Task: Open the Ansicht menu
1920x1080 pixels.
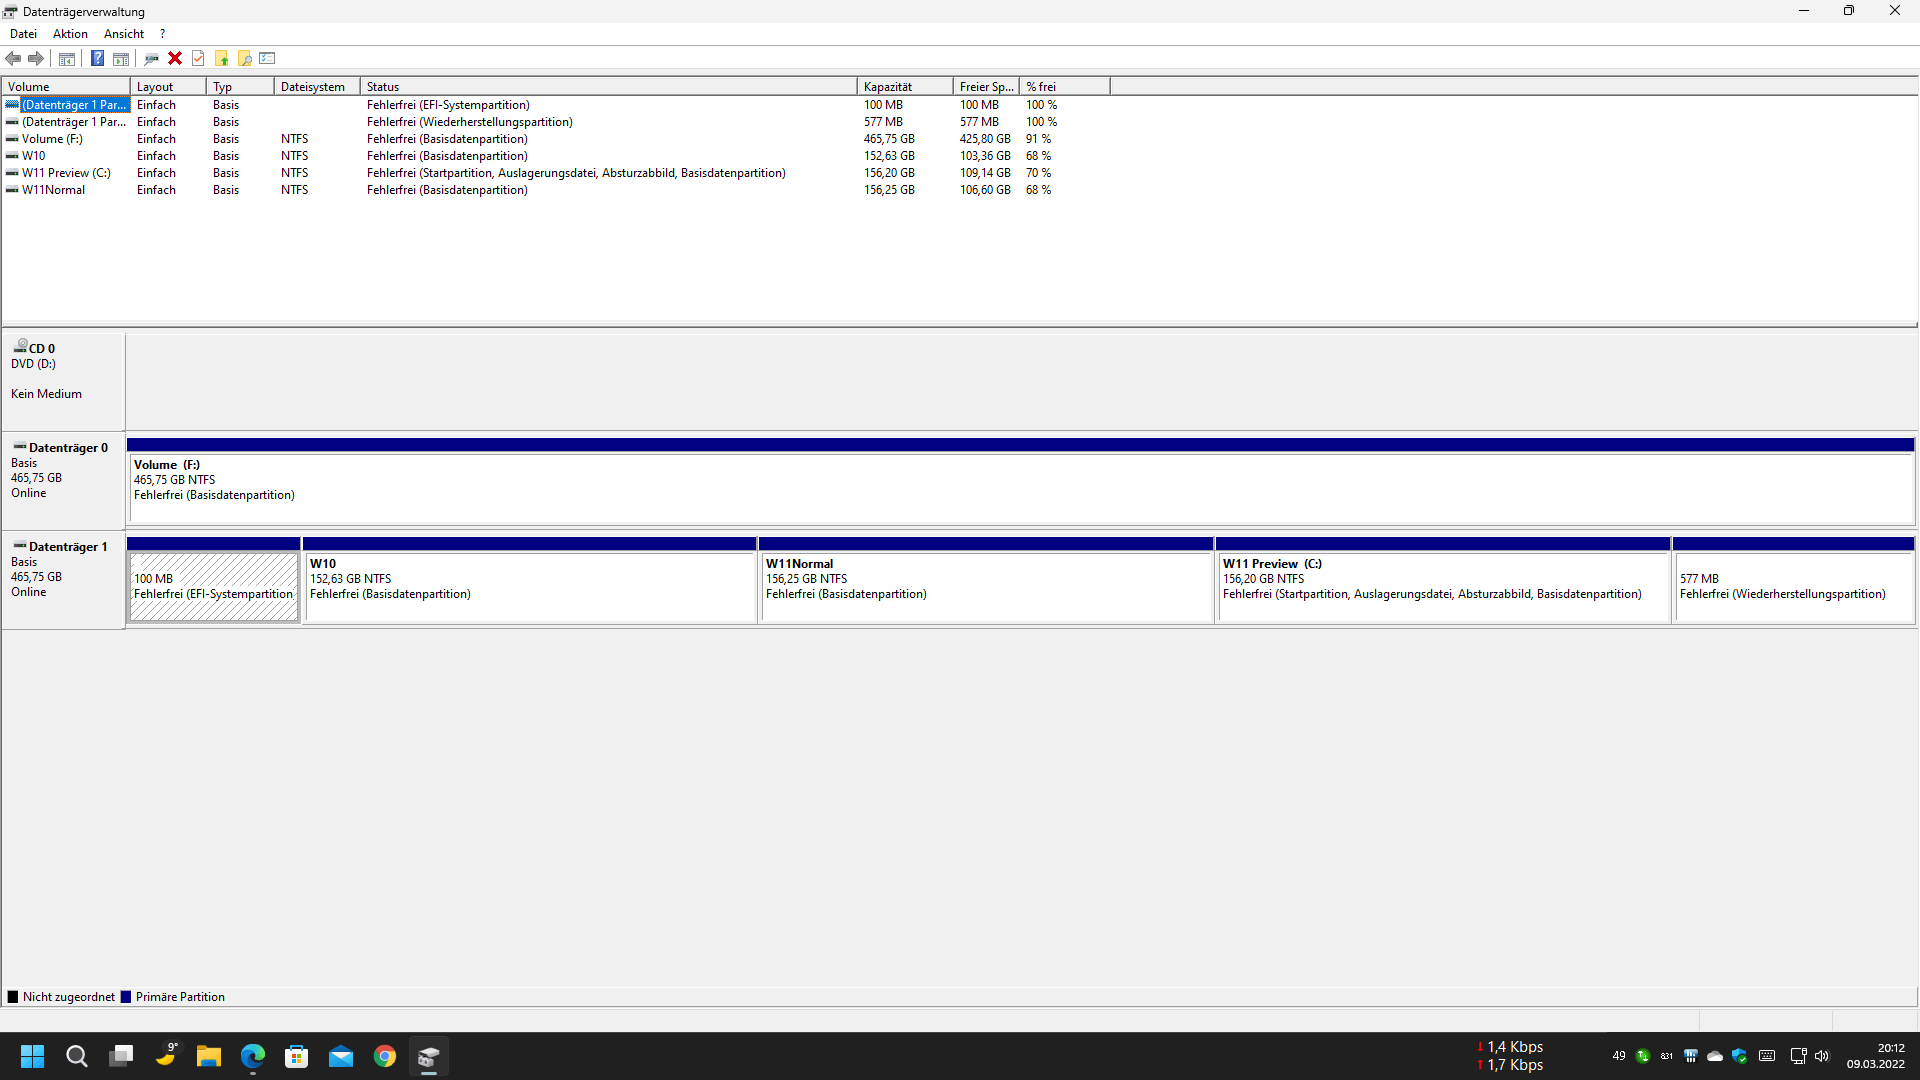Action: point(124,34)
